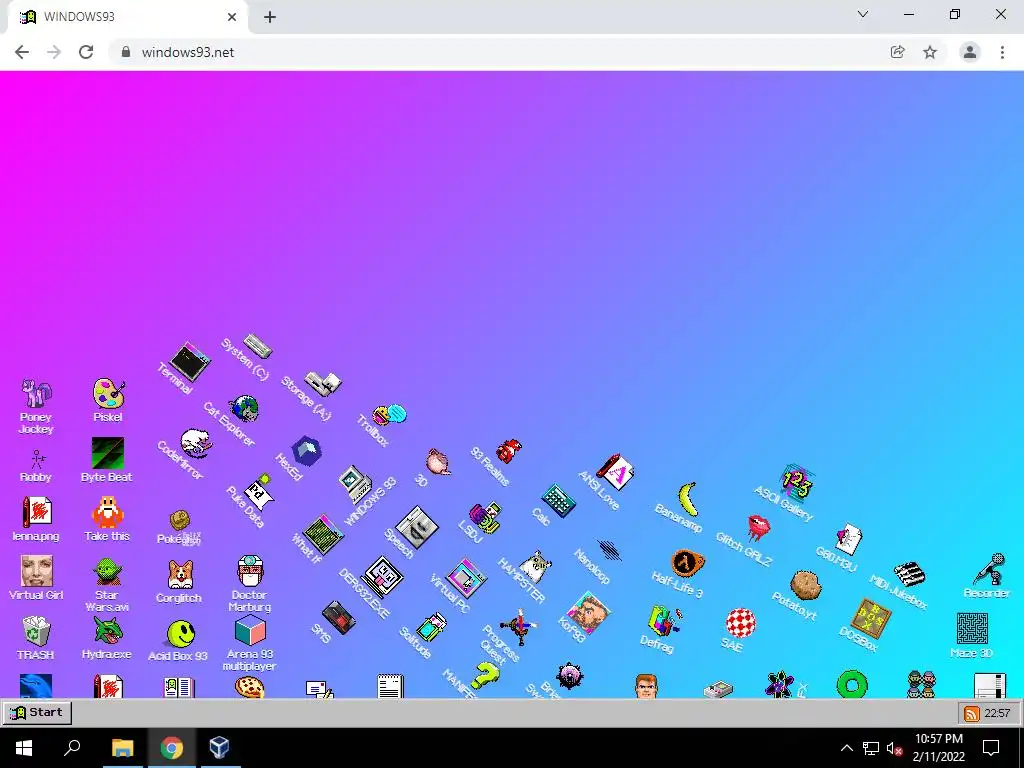Launch the Hydra.exe icon
The width and height of the screenshot is (1024, 768).
pyautogui.click(x=108, y=631)
